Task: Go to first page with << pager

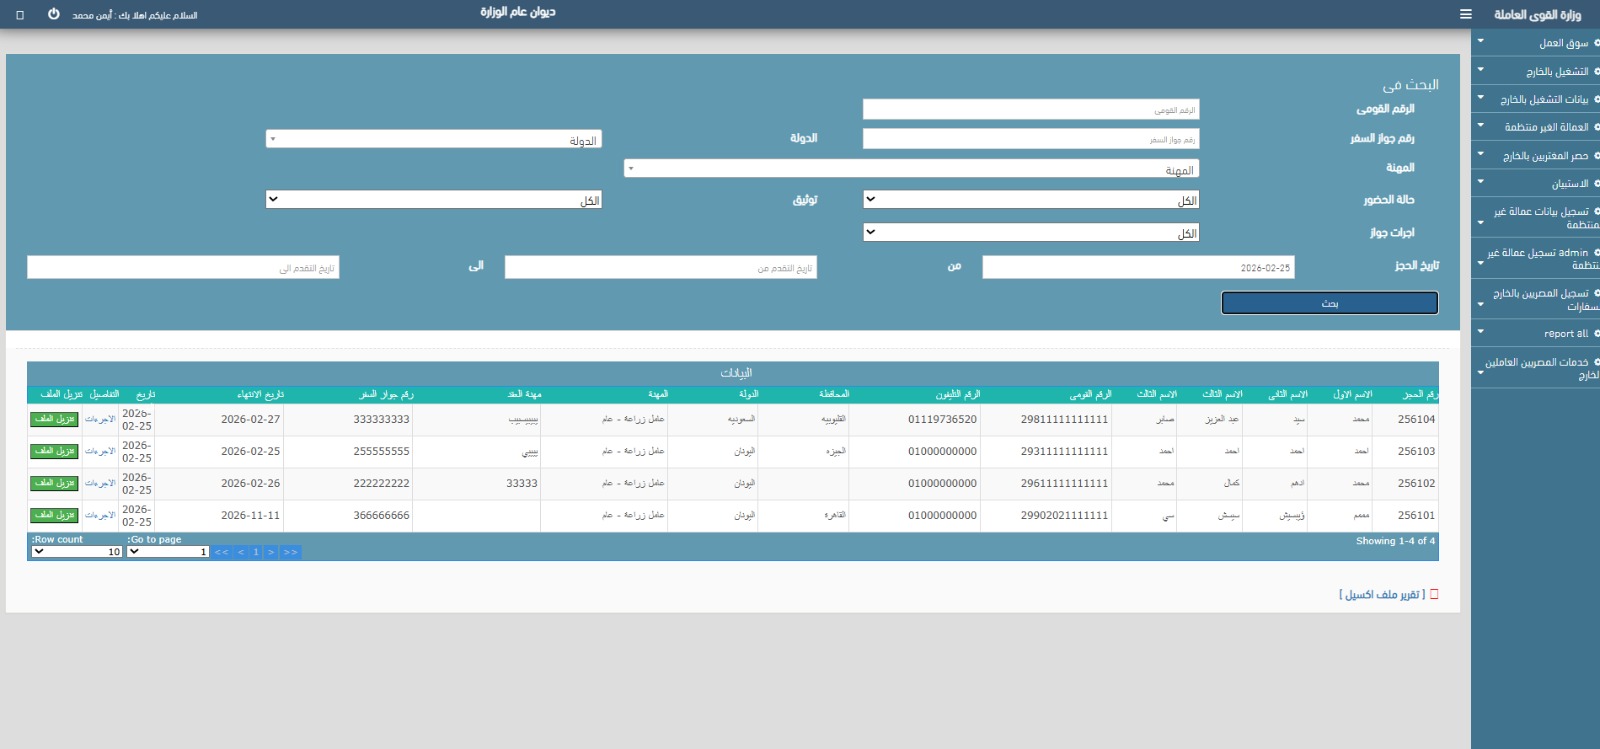Action: click(x=221, y=552)
